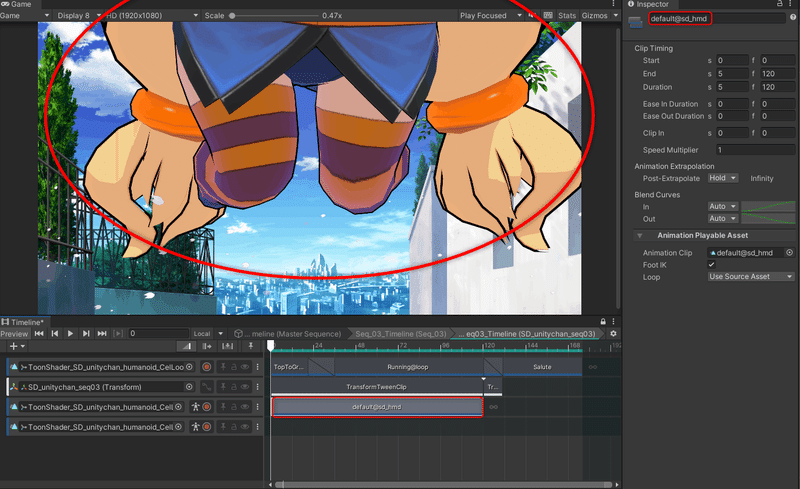Lock the CellLoo animation track
800x489 pixels.
234,366
